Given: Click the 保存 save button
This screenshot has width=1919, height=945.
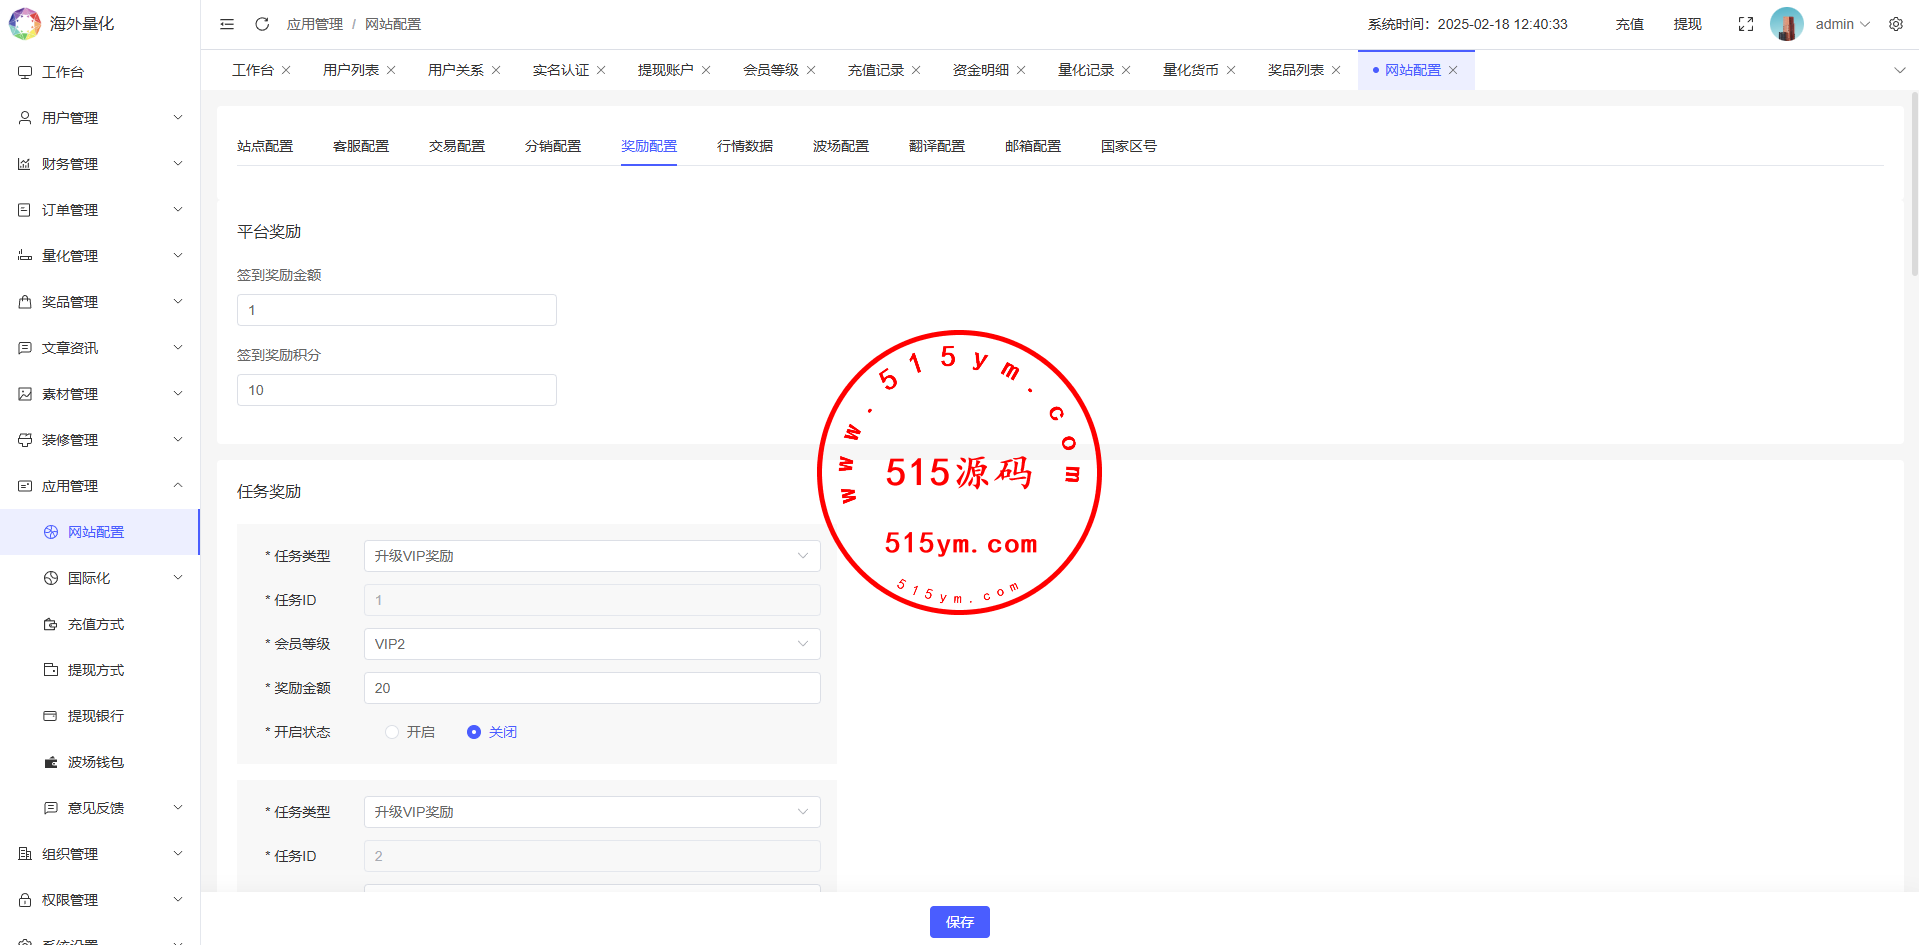Looking at the screenshot, I should coord(959,922).
